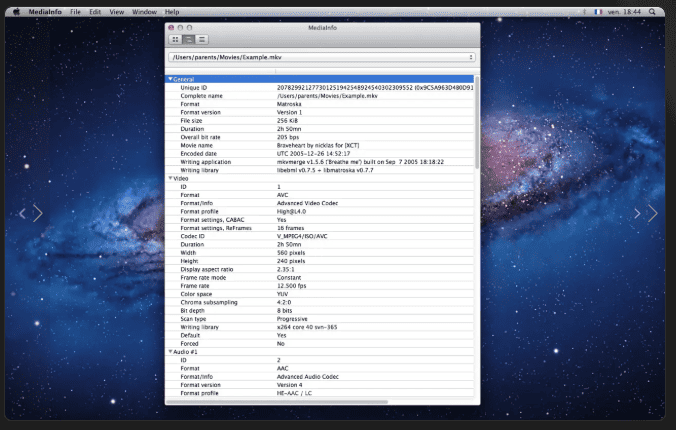
Task: Select the 'Format settings, ReFrames' row
Action: click(x=319, y=228)
